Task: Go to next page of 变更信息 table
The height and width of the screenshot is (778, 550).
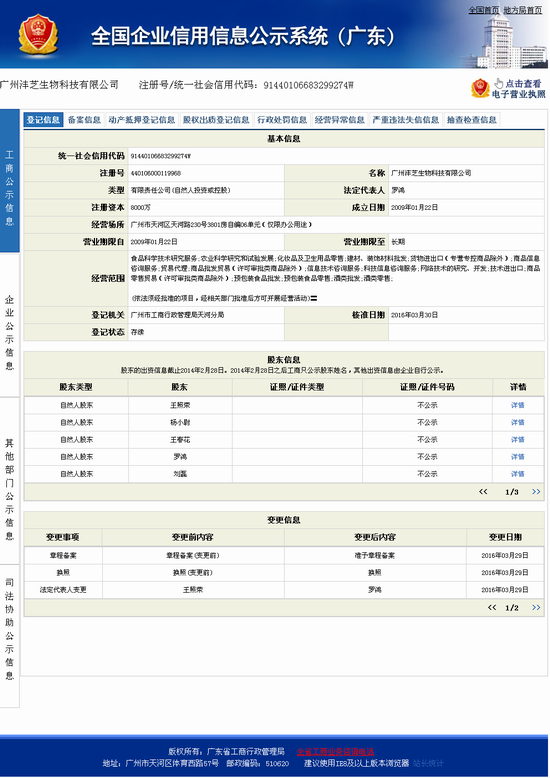Action: click(x=536, y=607)
